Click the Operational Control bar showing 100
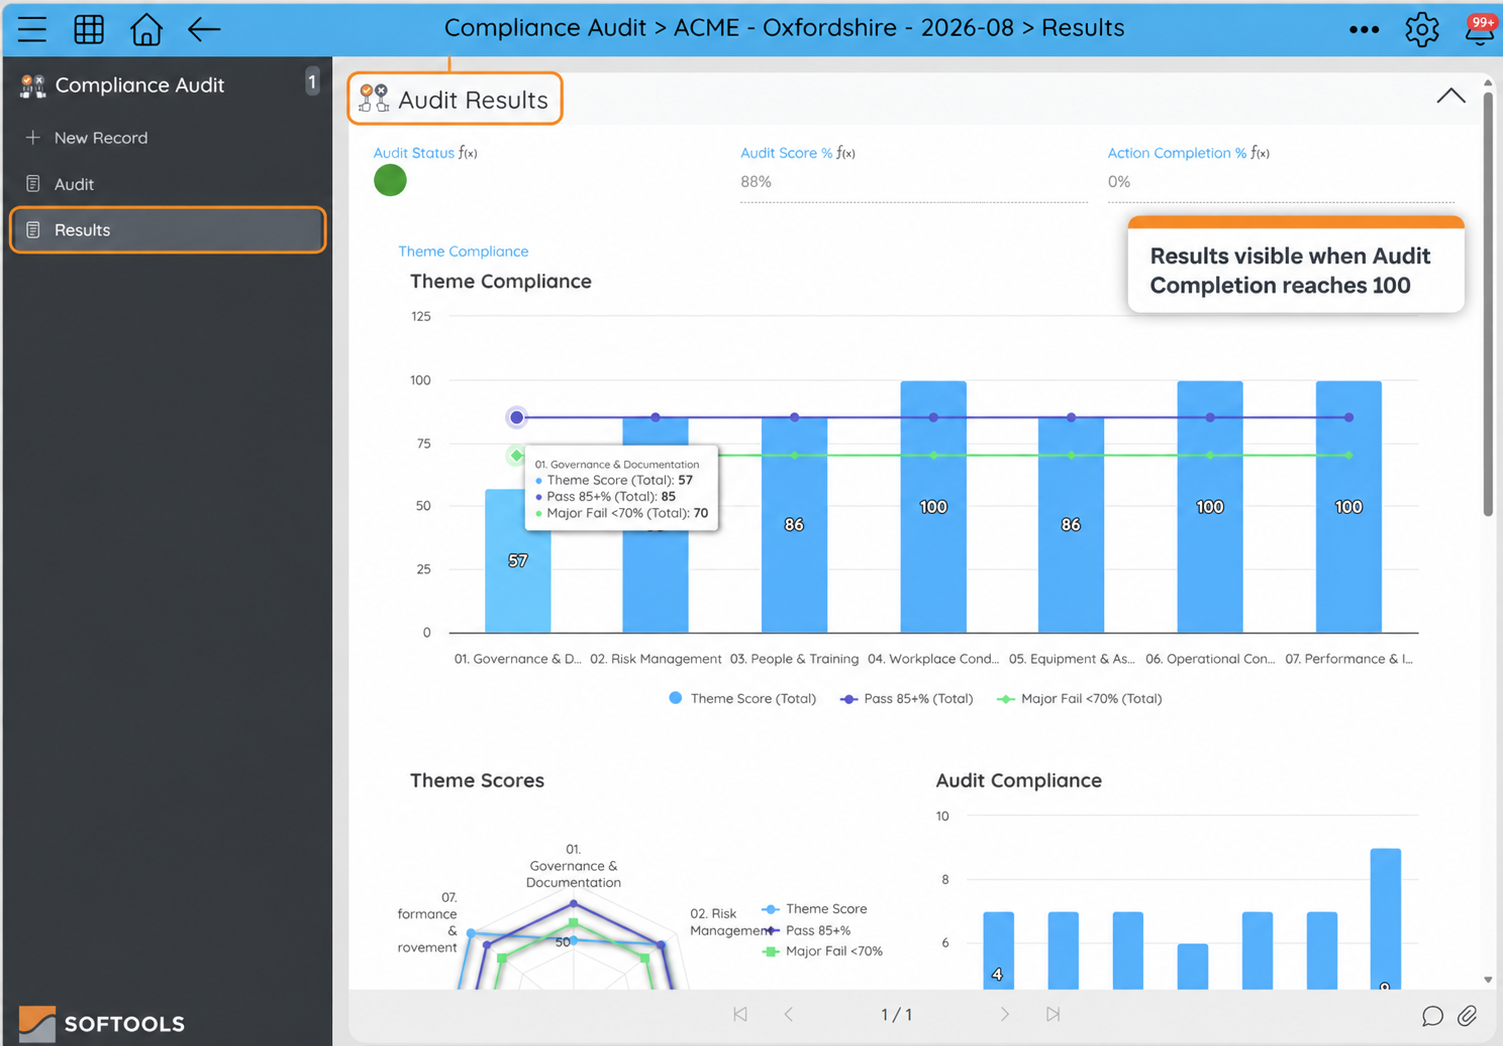This screenshot has width=1503, height=1046. [1210, 506]
